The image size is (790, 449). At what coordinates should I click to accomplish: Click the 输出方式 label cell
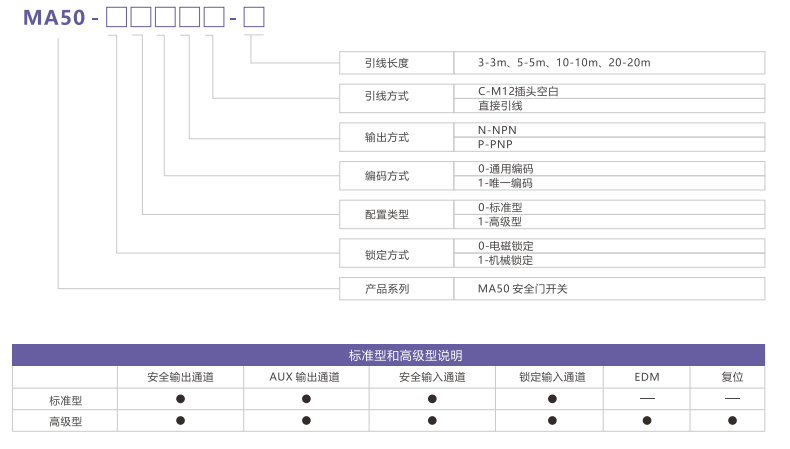(x=397, y=137)
